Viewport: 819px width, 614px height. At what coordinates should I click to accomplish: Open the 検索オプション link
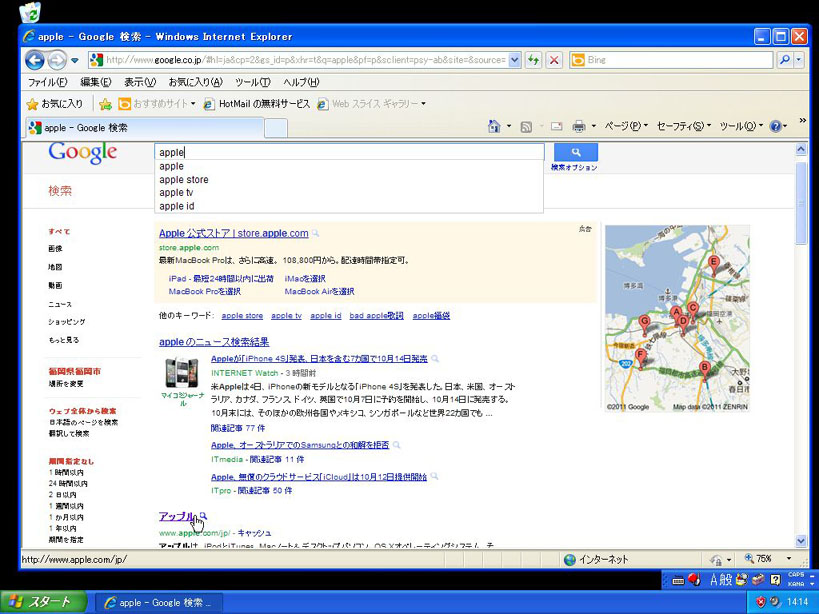click(574, 168)
